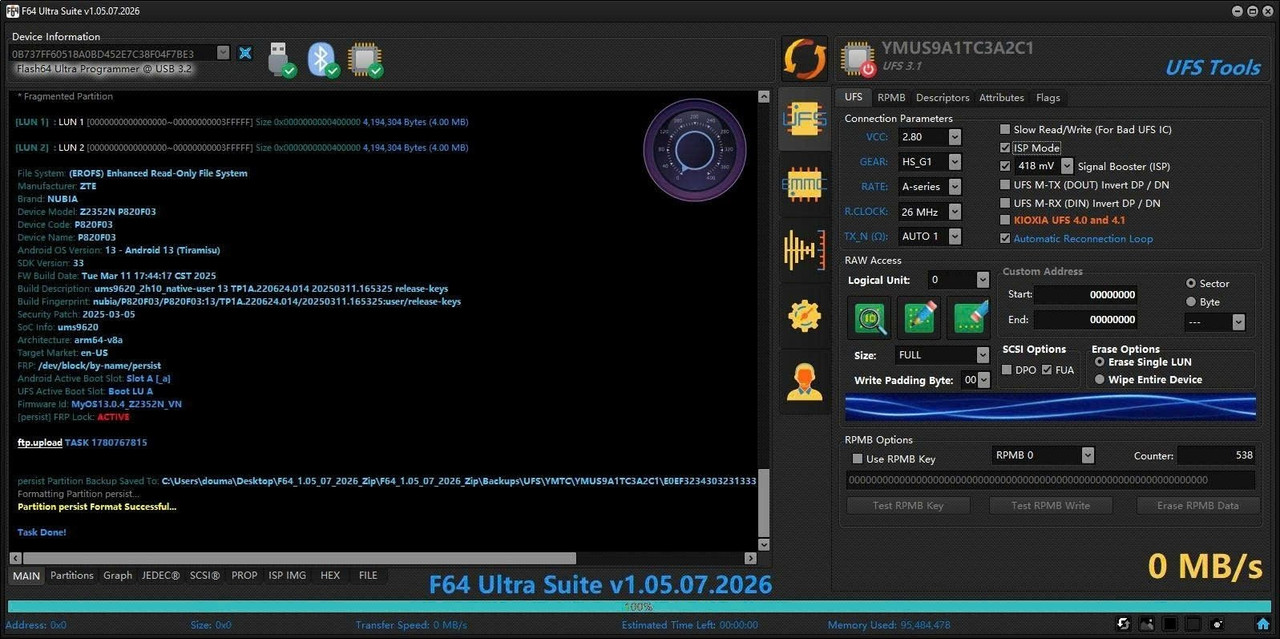
Task: Select Erase Single LUN option
Action: [x=1100, y=362]
